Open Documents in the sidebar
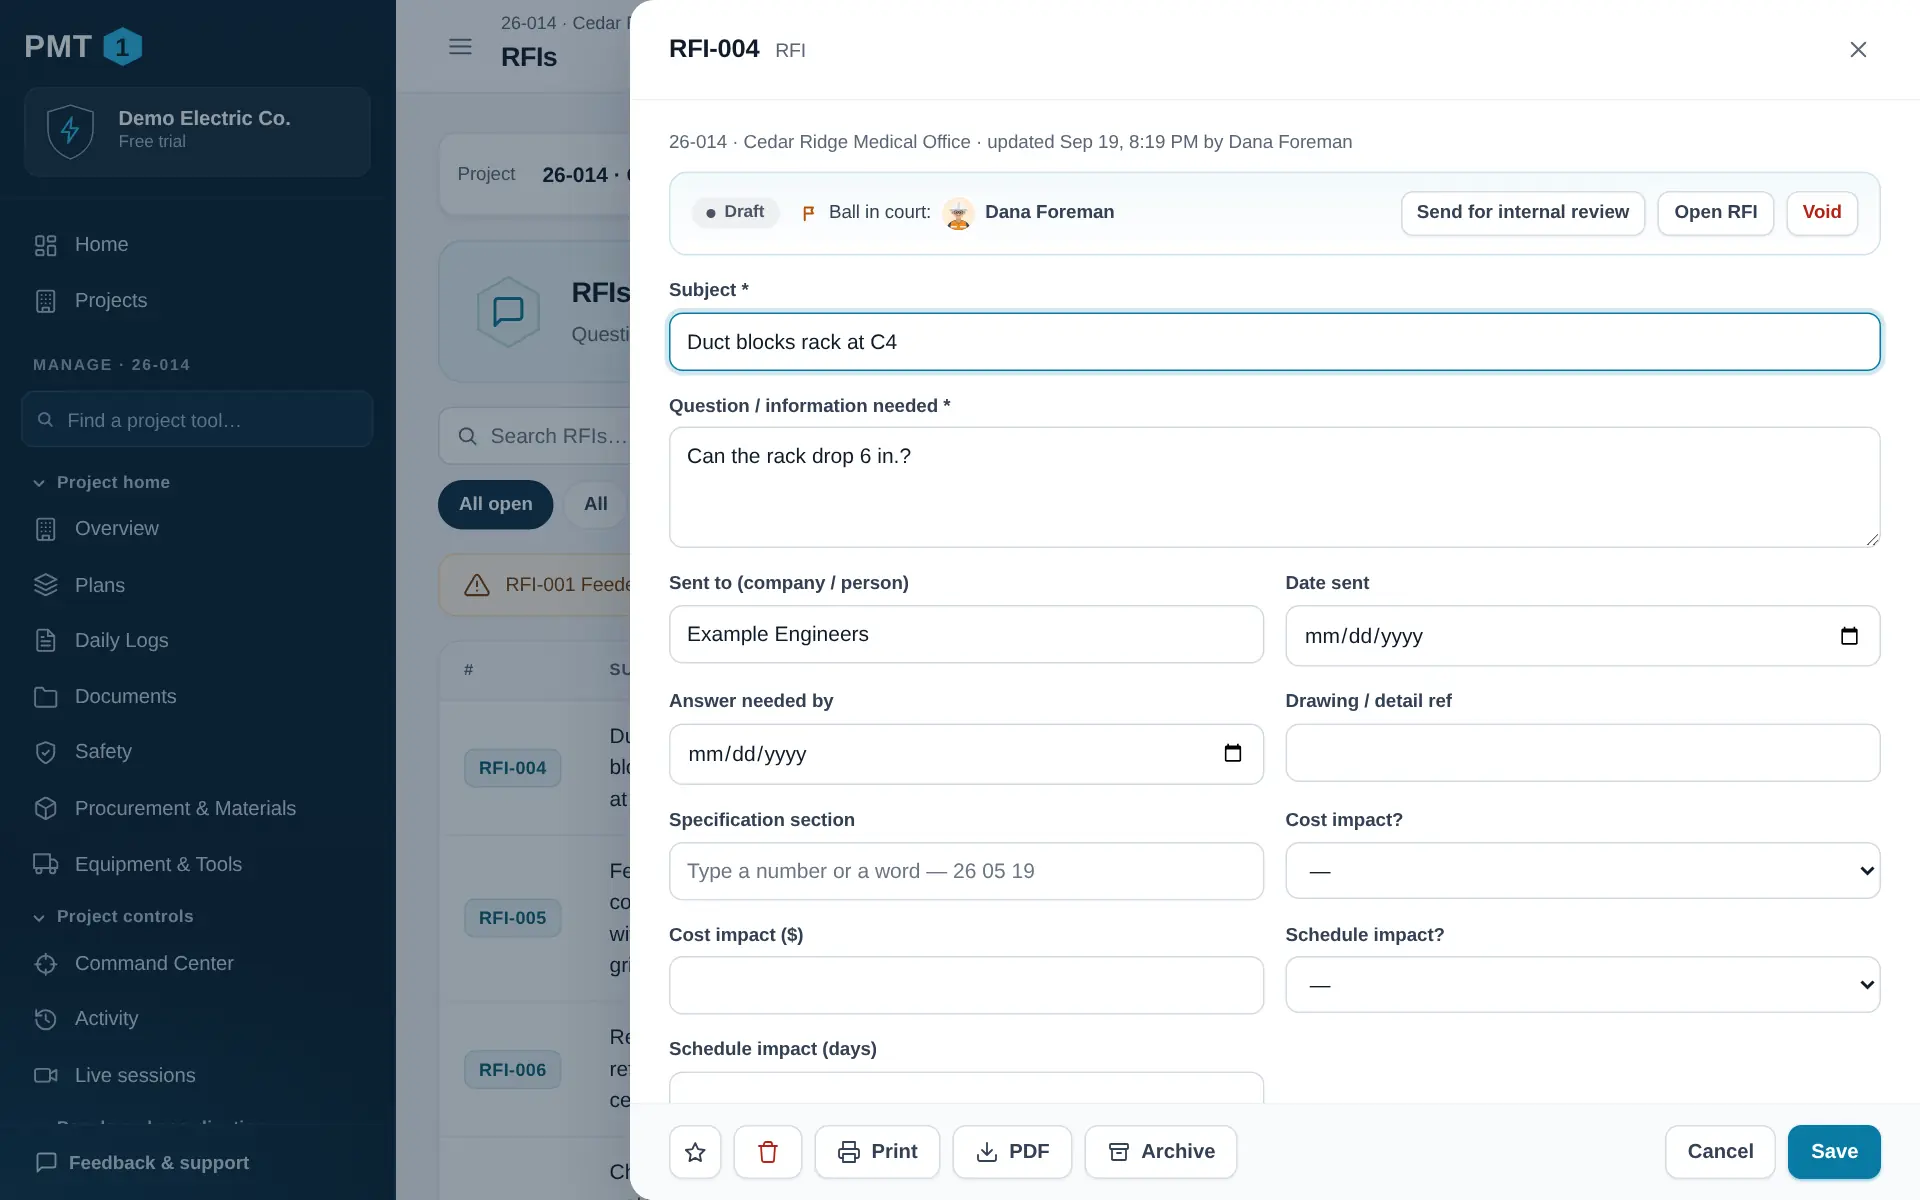 click(x=198, y=697)
